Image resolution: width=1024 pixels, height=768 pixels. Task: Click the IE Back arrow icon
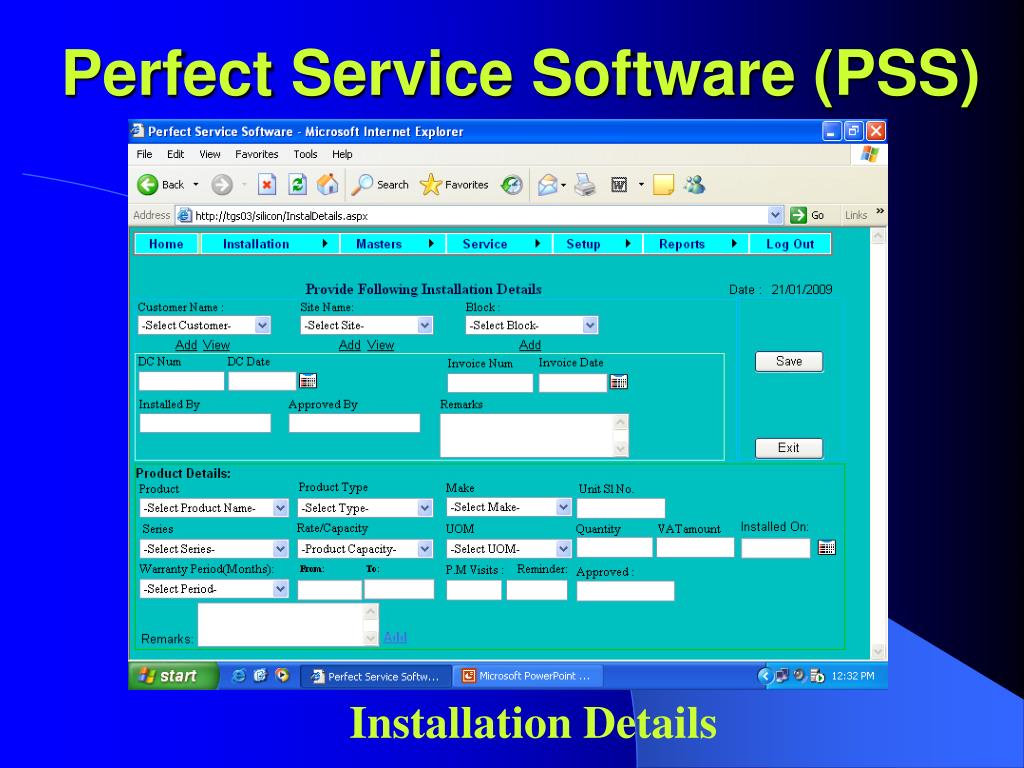(148, 185)
